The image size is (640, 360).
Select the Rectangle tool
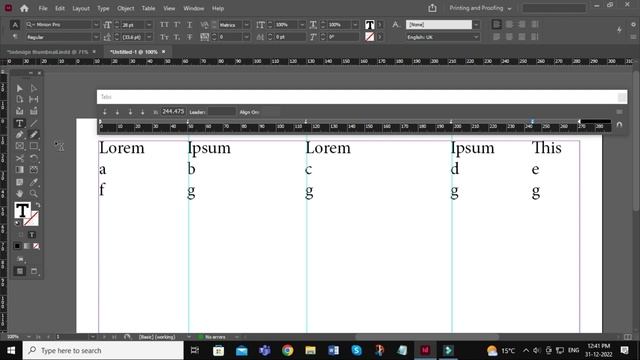tap(34, 146)
